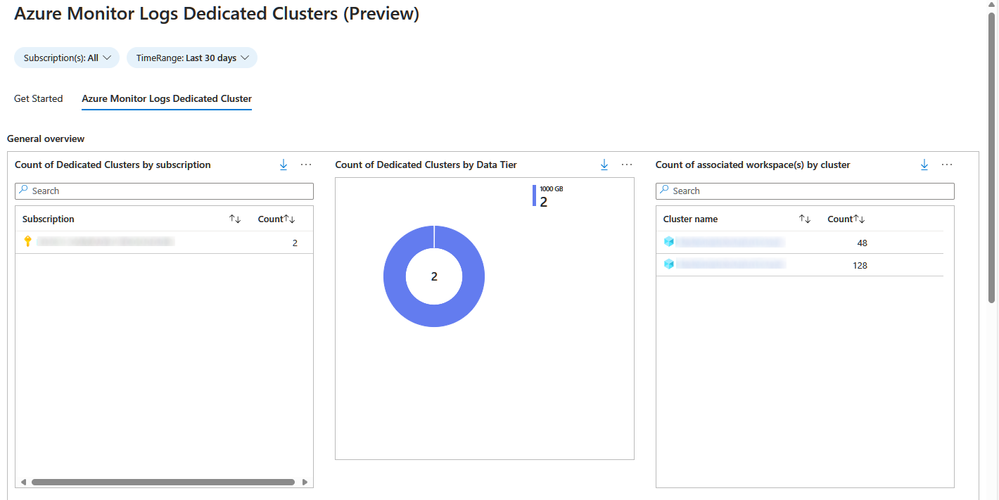Select Azure Monitor Logs Dedicated Cluster tab
Viewport: 999px width, 500px height.
pos(167,99)
